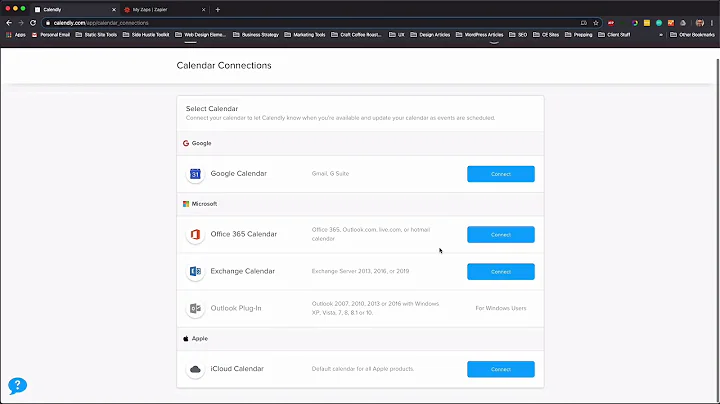Viewport: 720px width, 404px height.
Task: Click the yellow square extension icon
Action: tap(647, 22)
